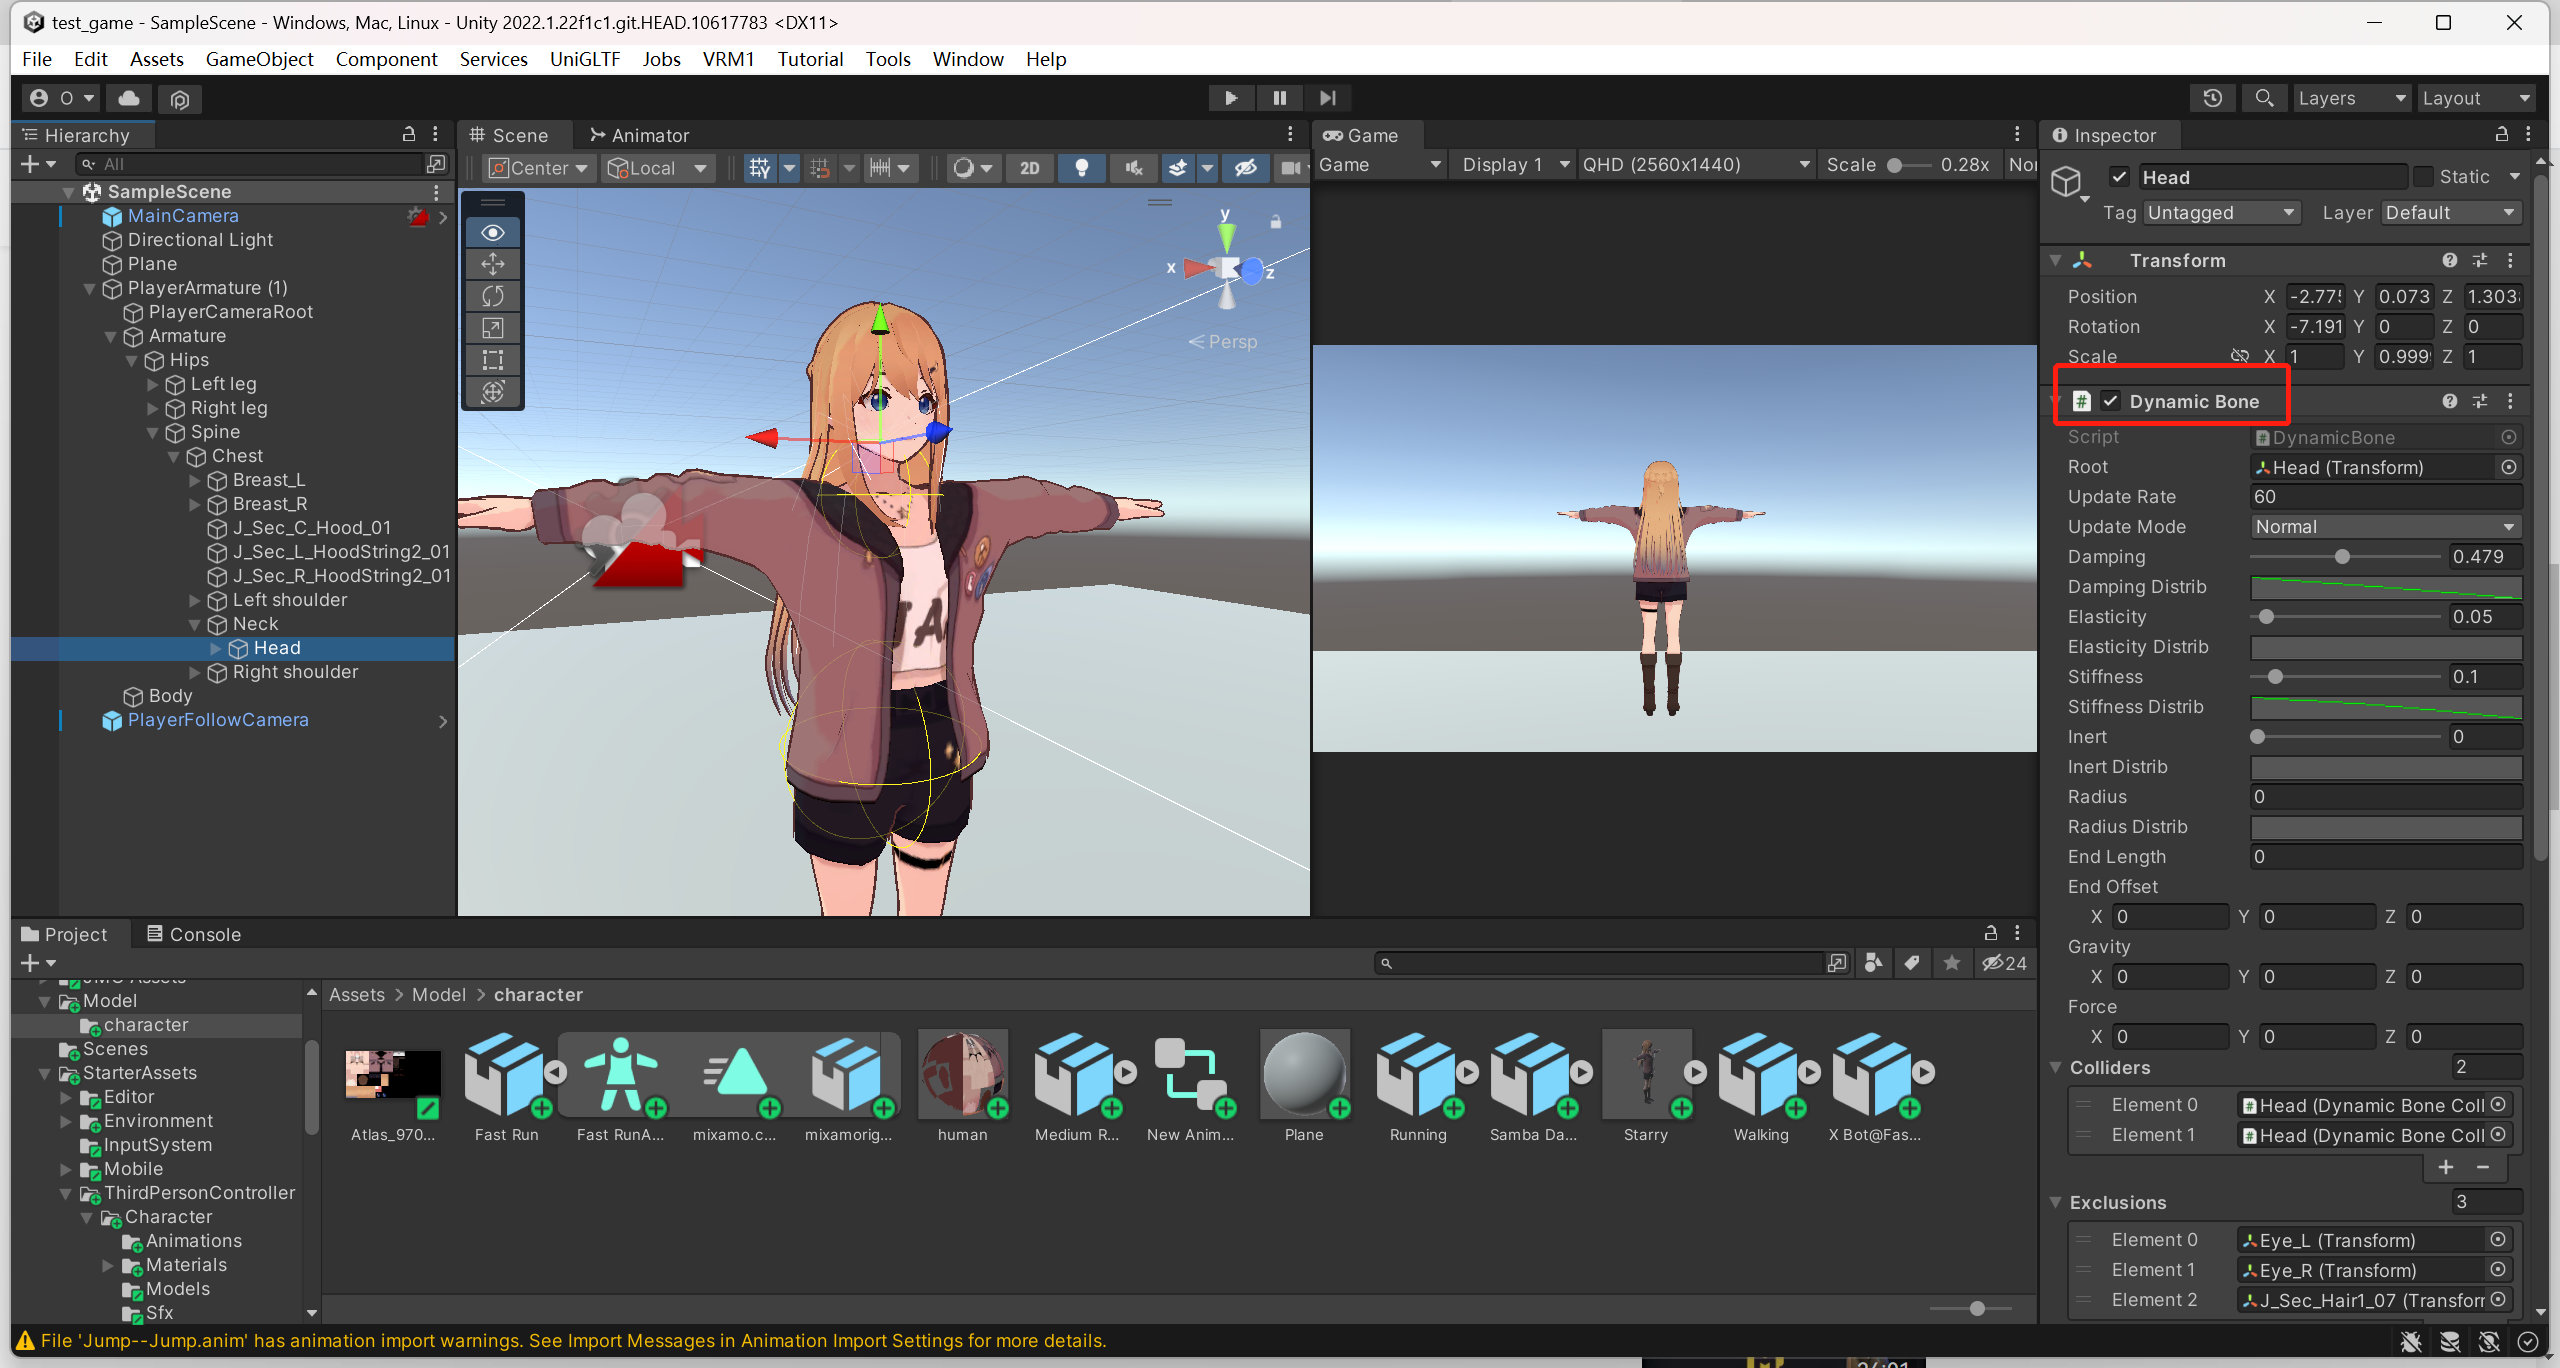2560x1368 pixels.
Task: Select the Move tool in Scene toolbar
Action: [491, 264]
